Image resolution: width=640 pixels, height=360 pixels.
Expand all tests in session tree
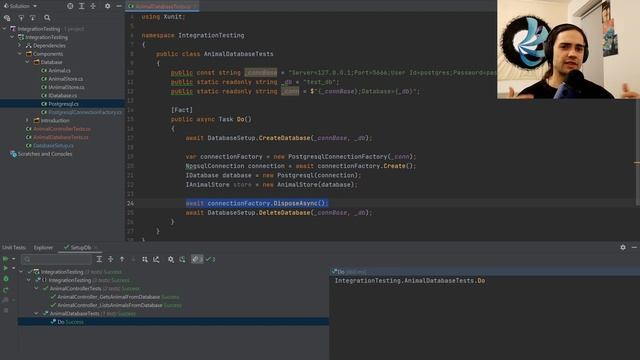point(99,259)
